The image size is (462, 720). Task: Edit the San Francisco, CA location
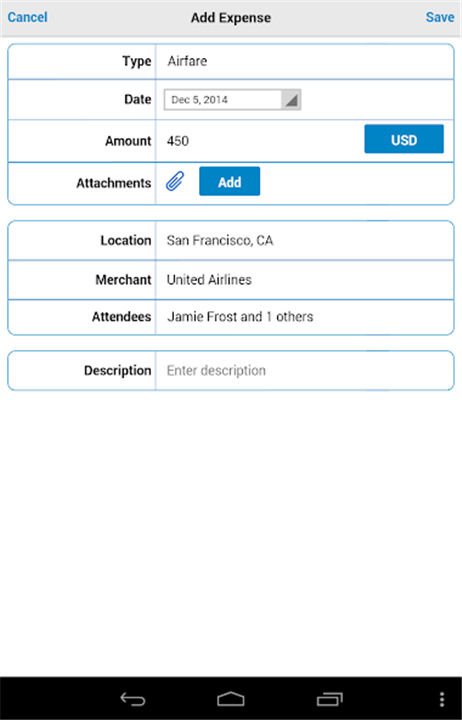(x=304, y=241)
